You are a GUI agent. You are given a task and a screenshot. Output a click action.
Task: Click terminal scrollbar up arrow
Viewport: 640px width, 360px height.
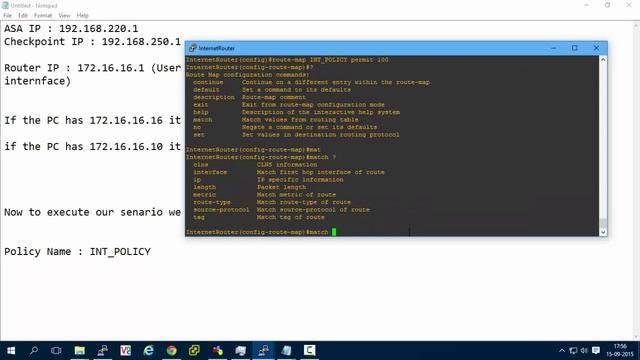coord(603,60)
